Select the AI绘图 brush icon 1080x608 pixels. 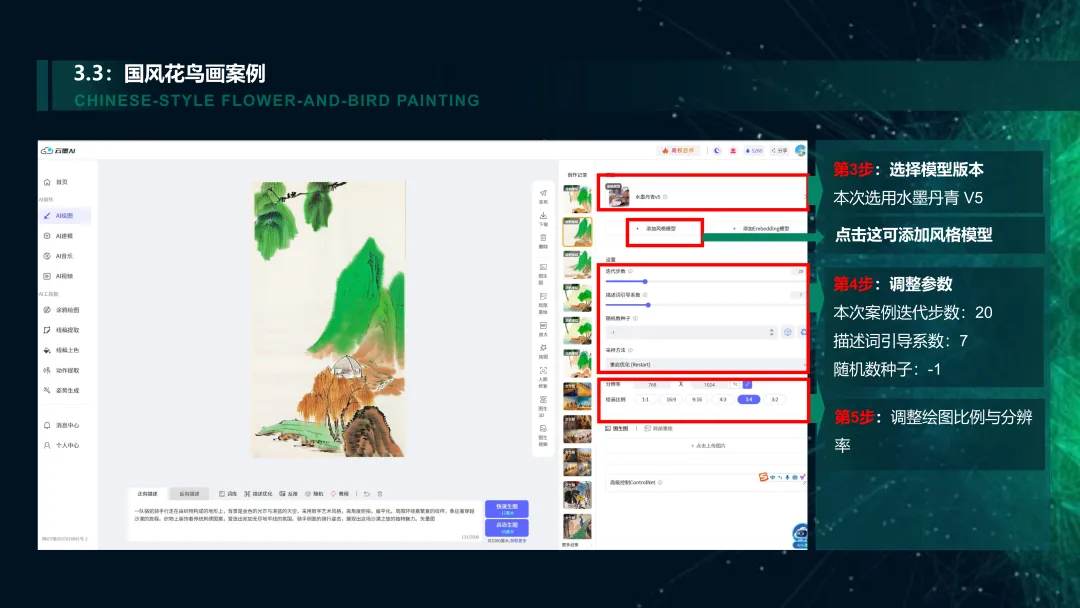tap(47, 216)
